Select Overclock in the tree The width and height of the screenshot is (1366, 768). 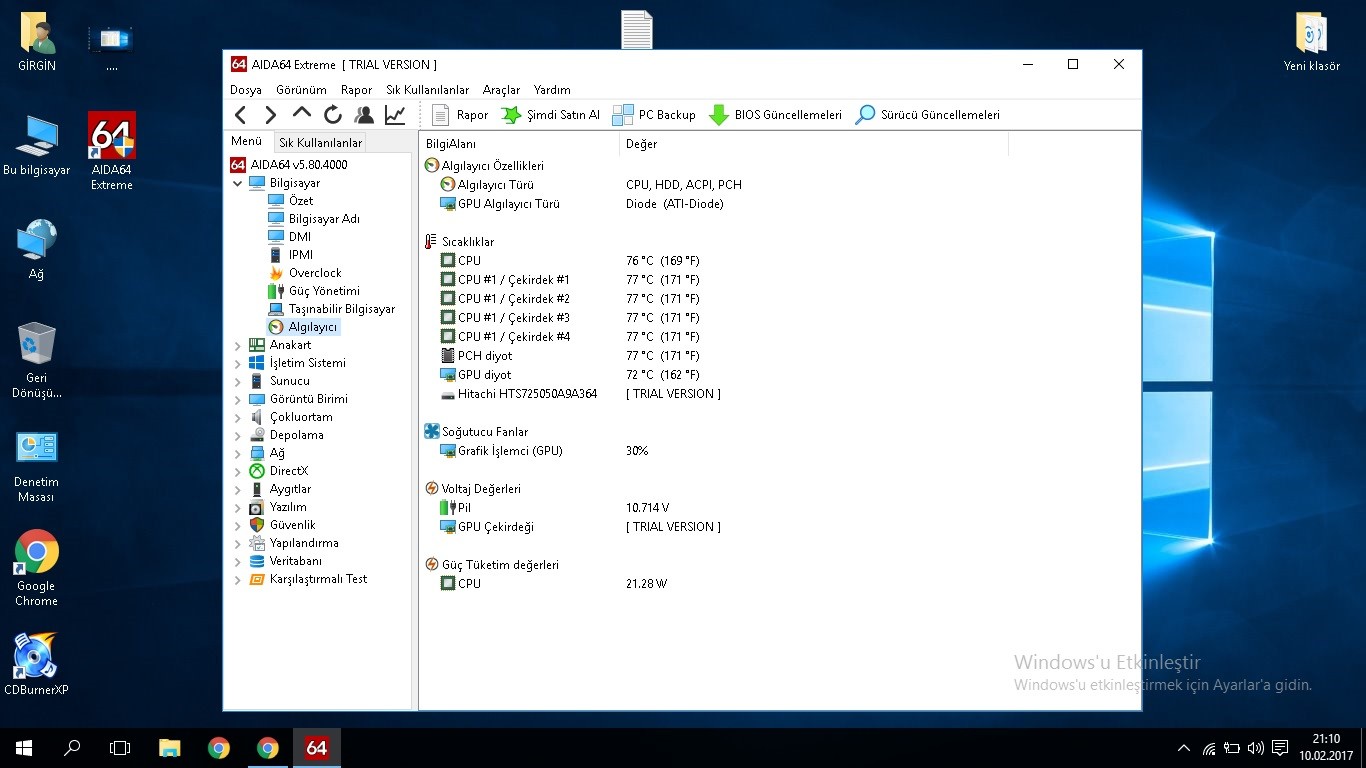(x=305, y=273)
